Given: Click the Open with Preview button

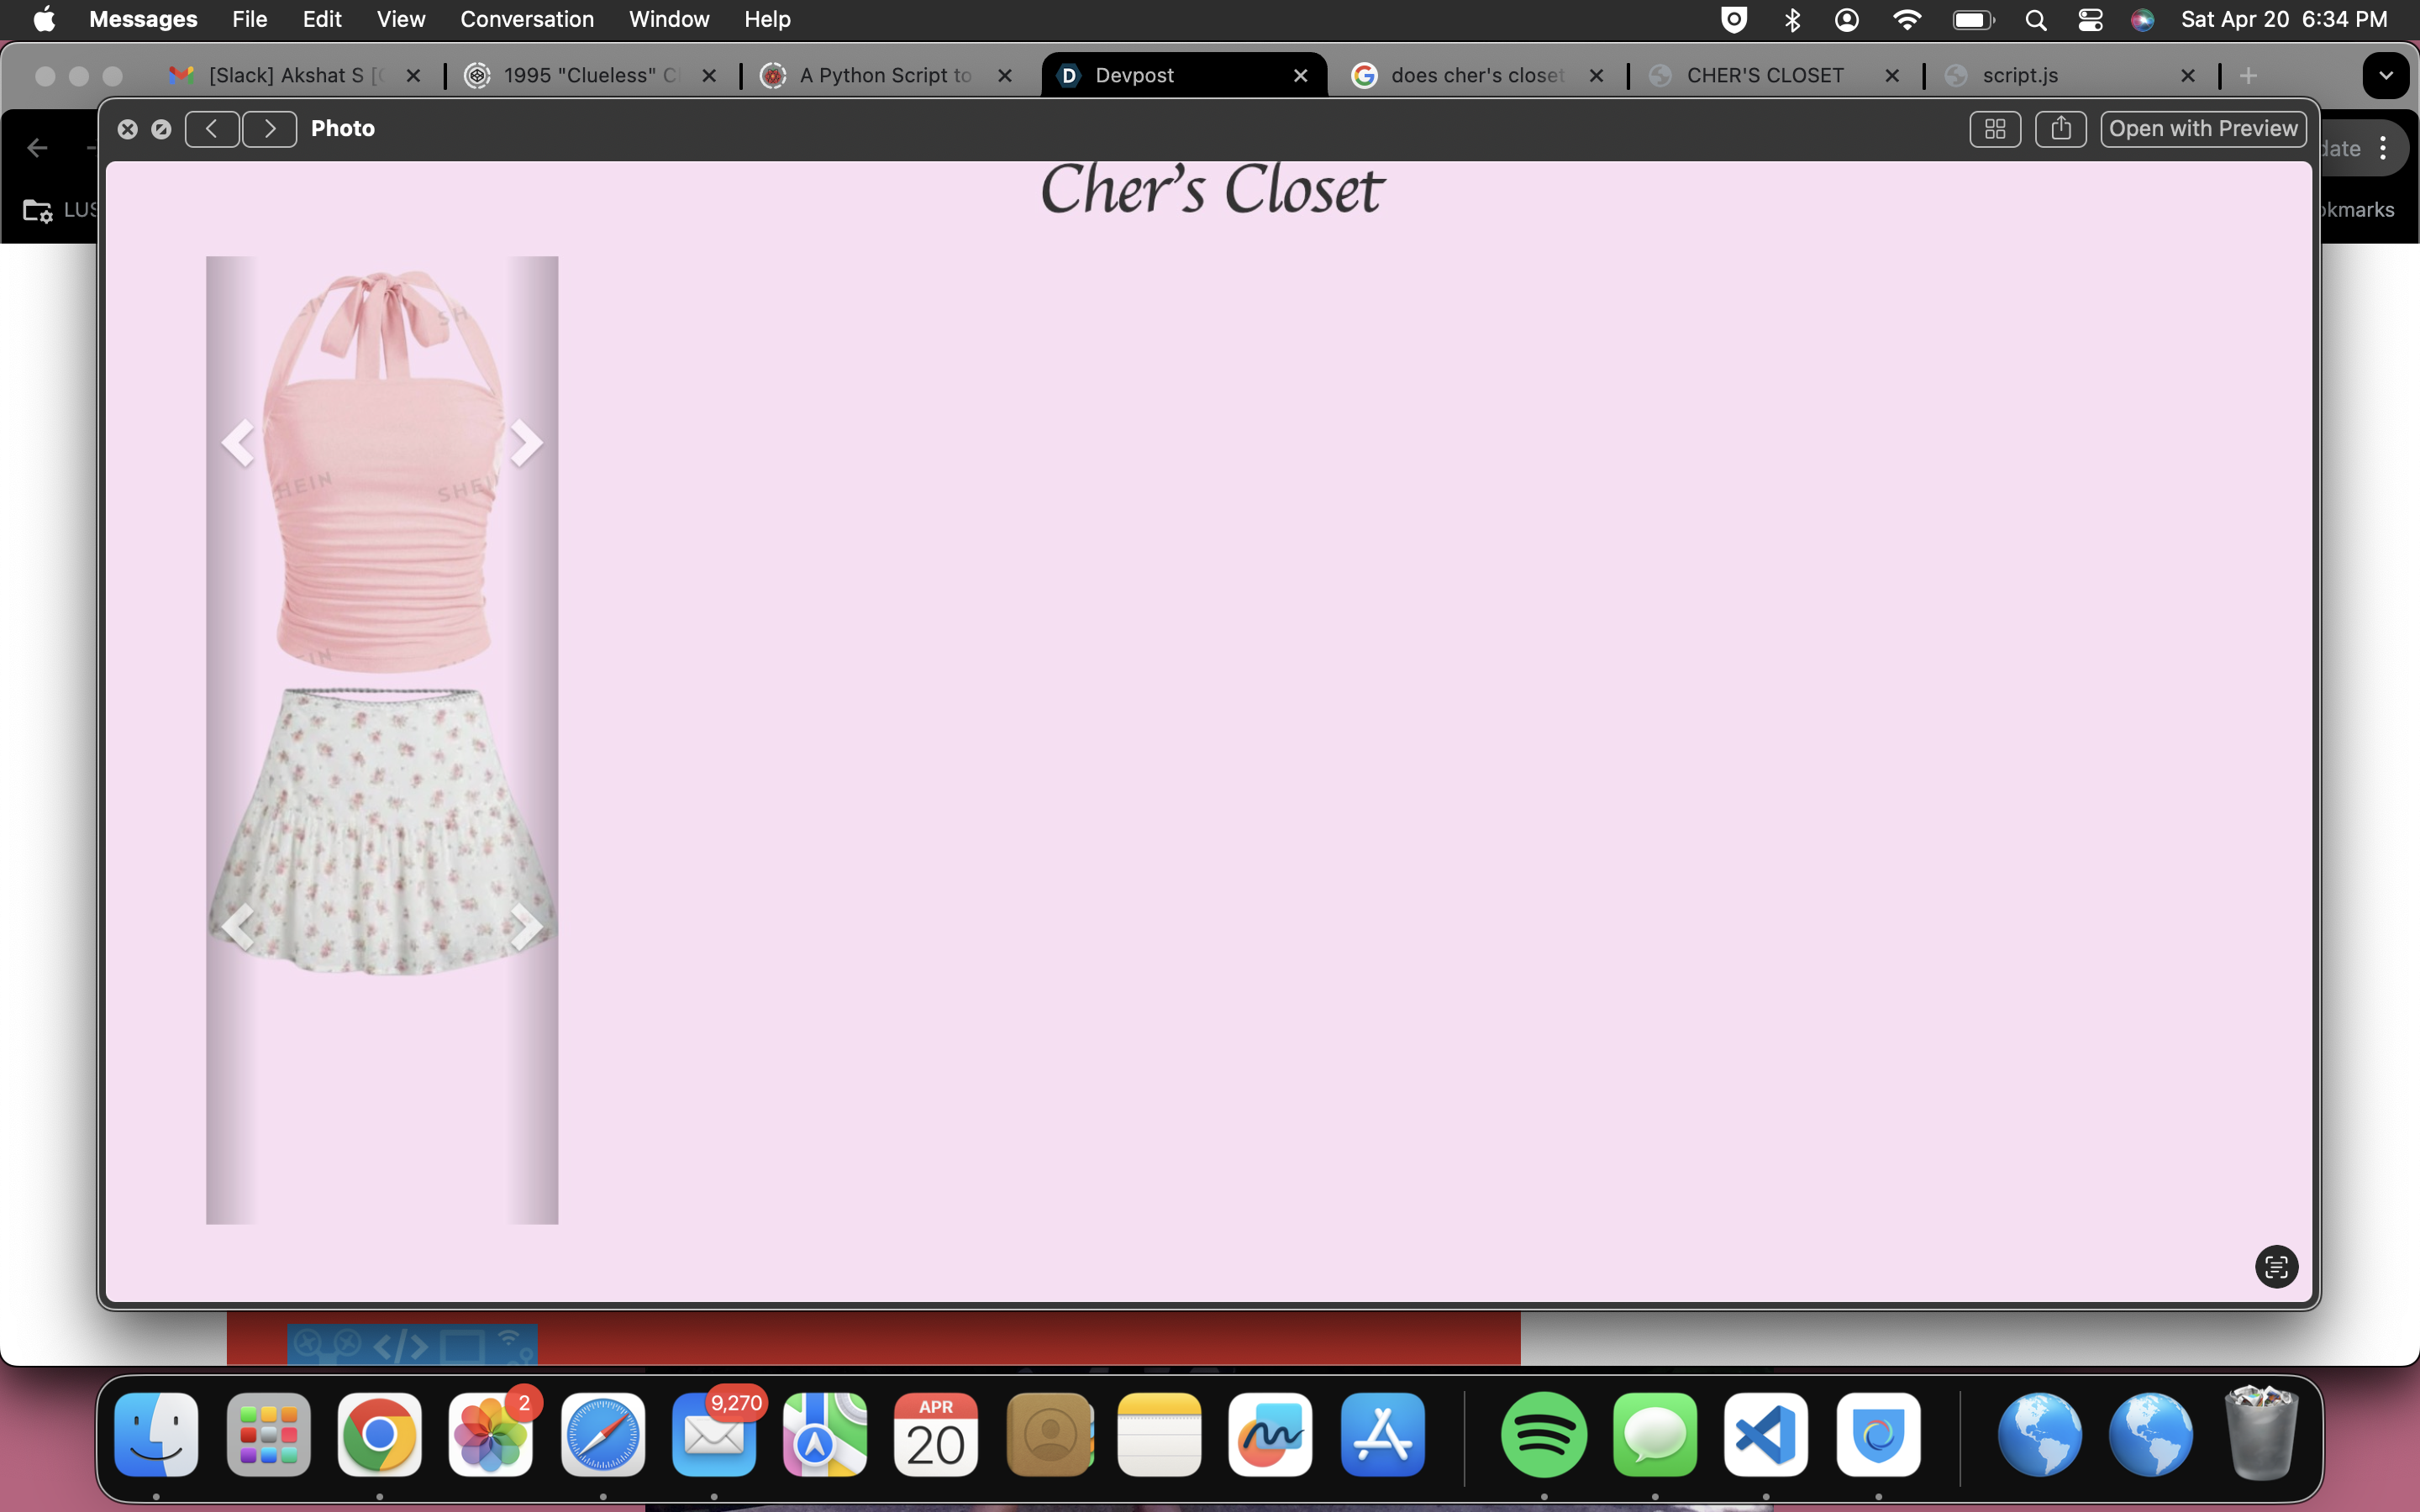Looking at the screenshot, I should click(2204, 128).
